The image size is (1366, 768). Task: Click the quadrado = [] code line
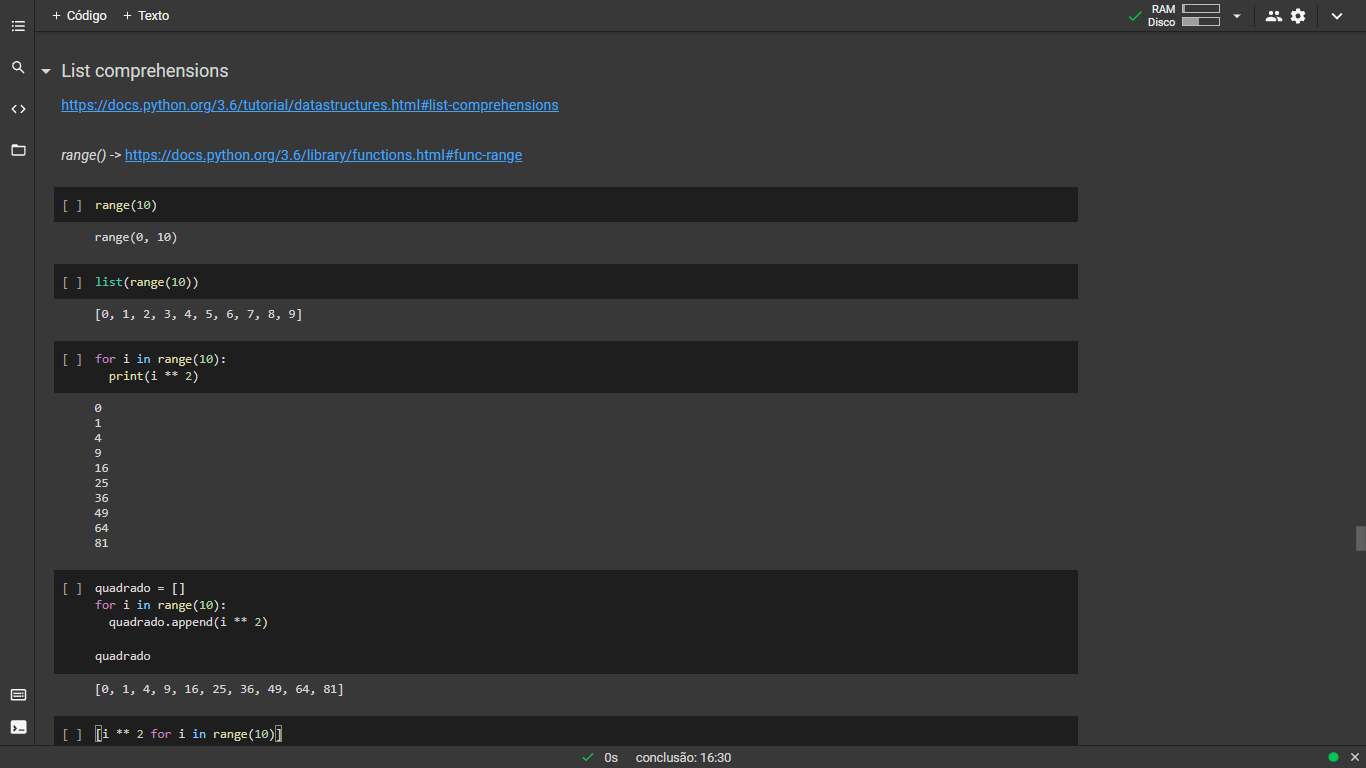pos(140,588)
